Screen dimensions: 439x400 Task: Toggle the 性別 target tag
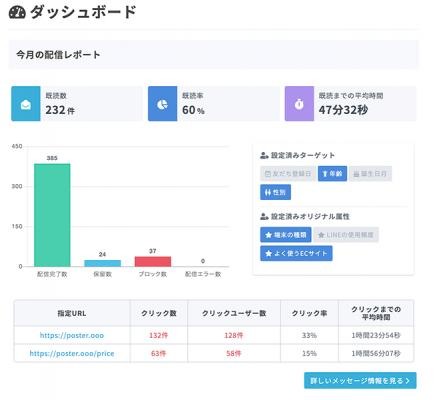pos(275,192)
